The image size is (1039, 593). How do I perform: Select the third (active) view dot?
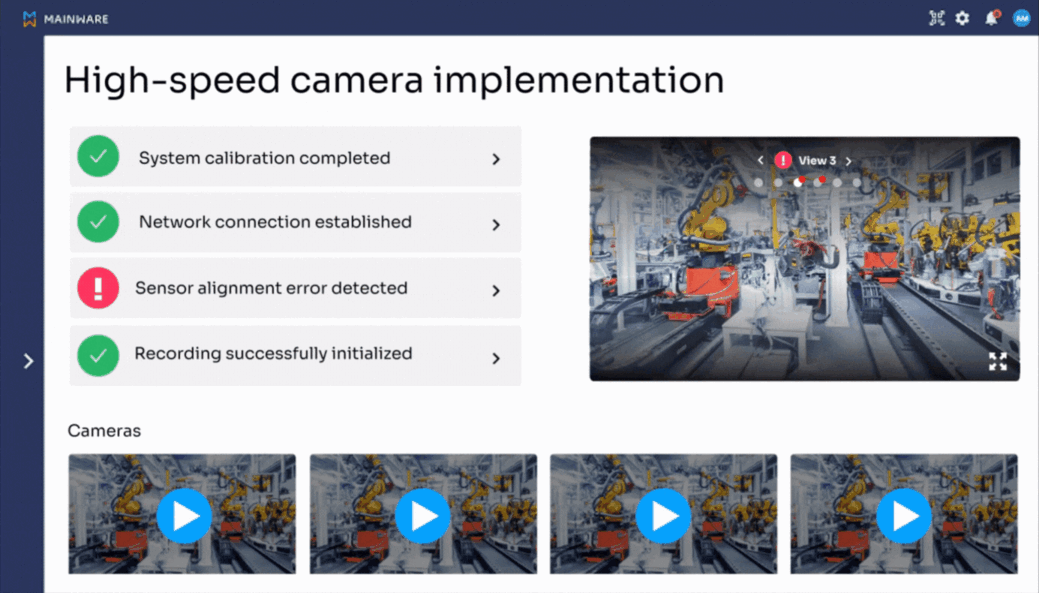coord(798,182)
